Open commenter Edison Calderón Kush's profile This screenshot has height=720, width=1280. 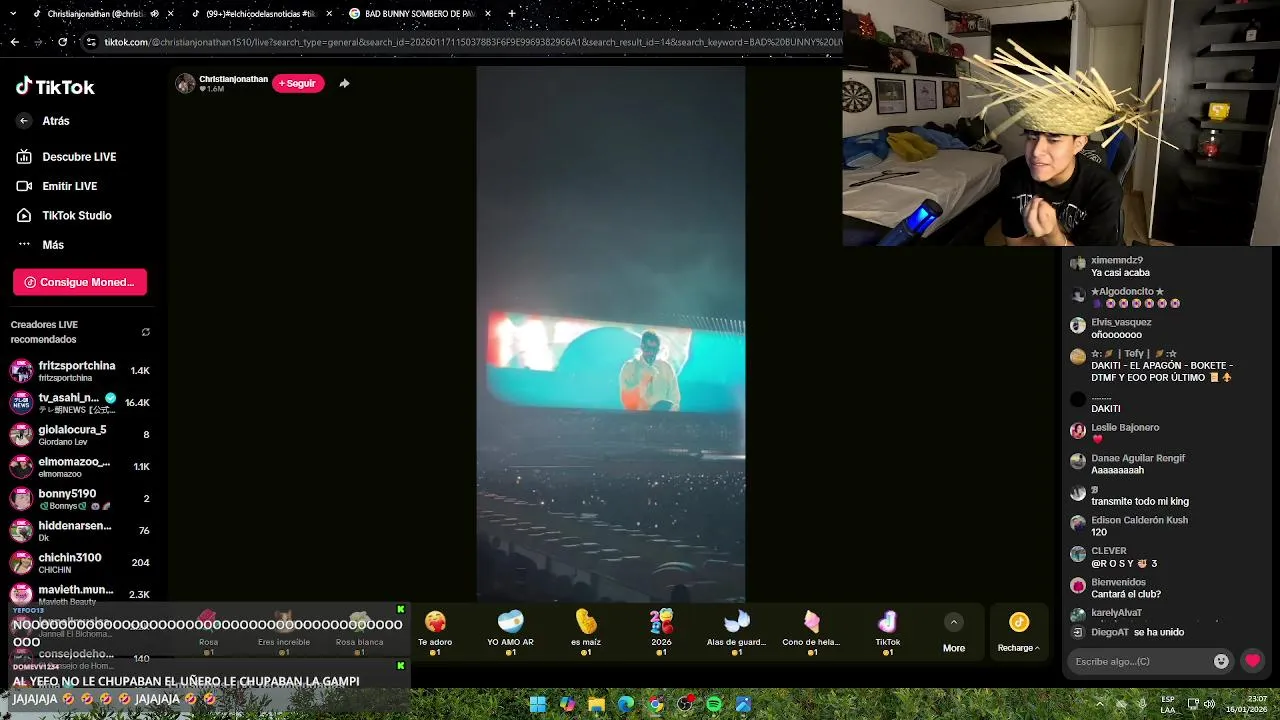pos(1139,520)
